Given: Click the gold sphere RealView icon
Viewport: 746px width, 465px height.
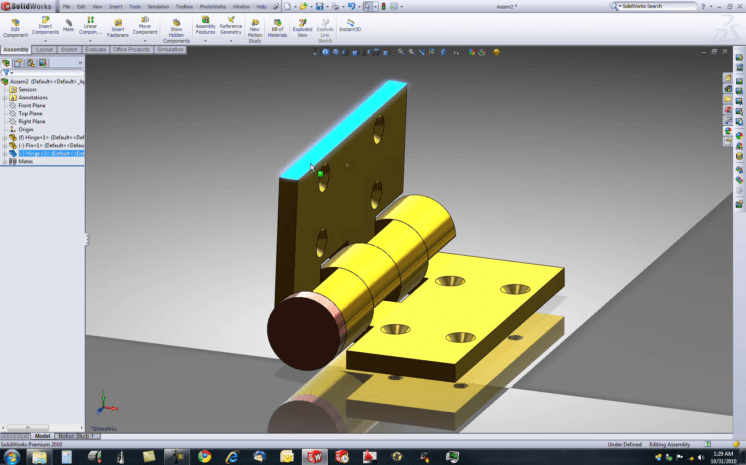Looking at the screenshot, I should tap(496, 52).
